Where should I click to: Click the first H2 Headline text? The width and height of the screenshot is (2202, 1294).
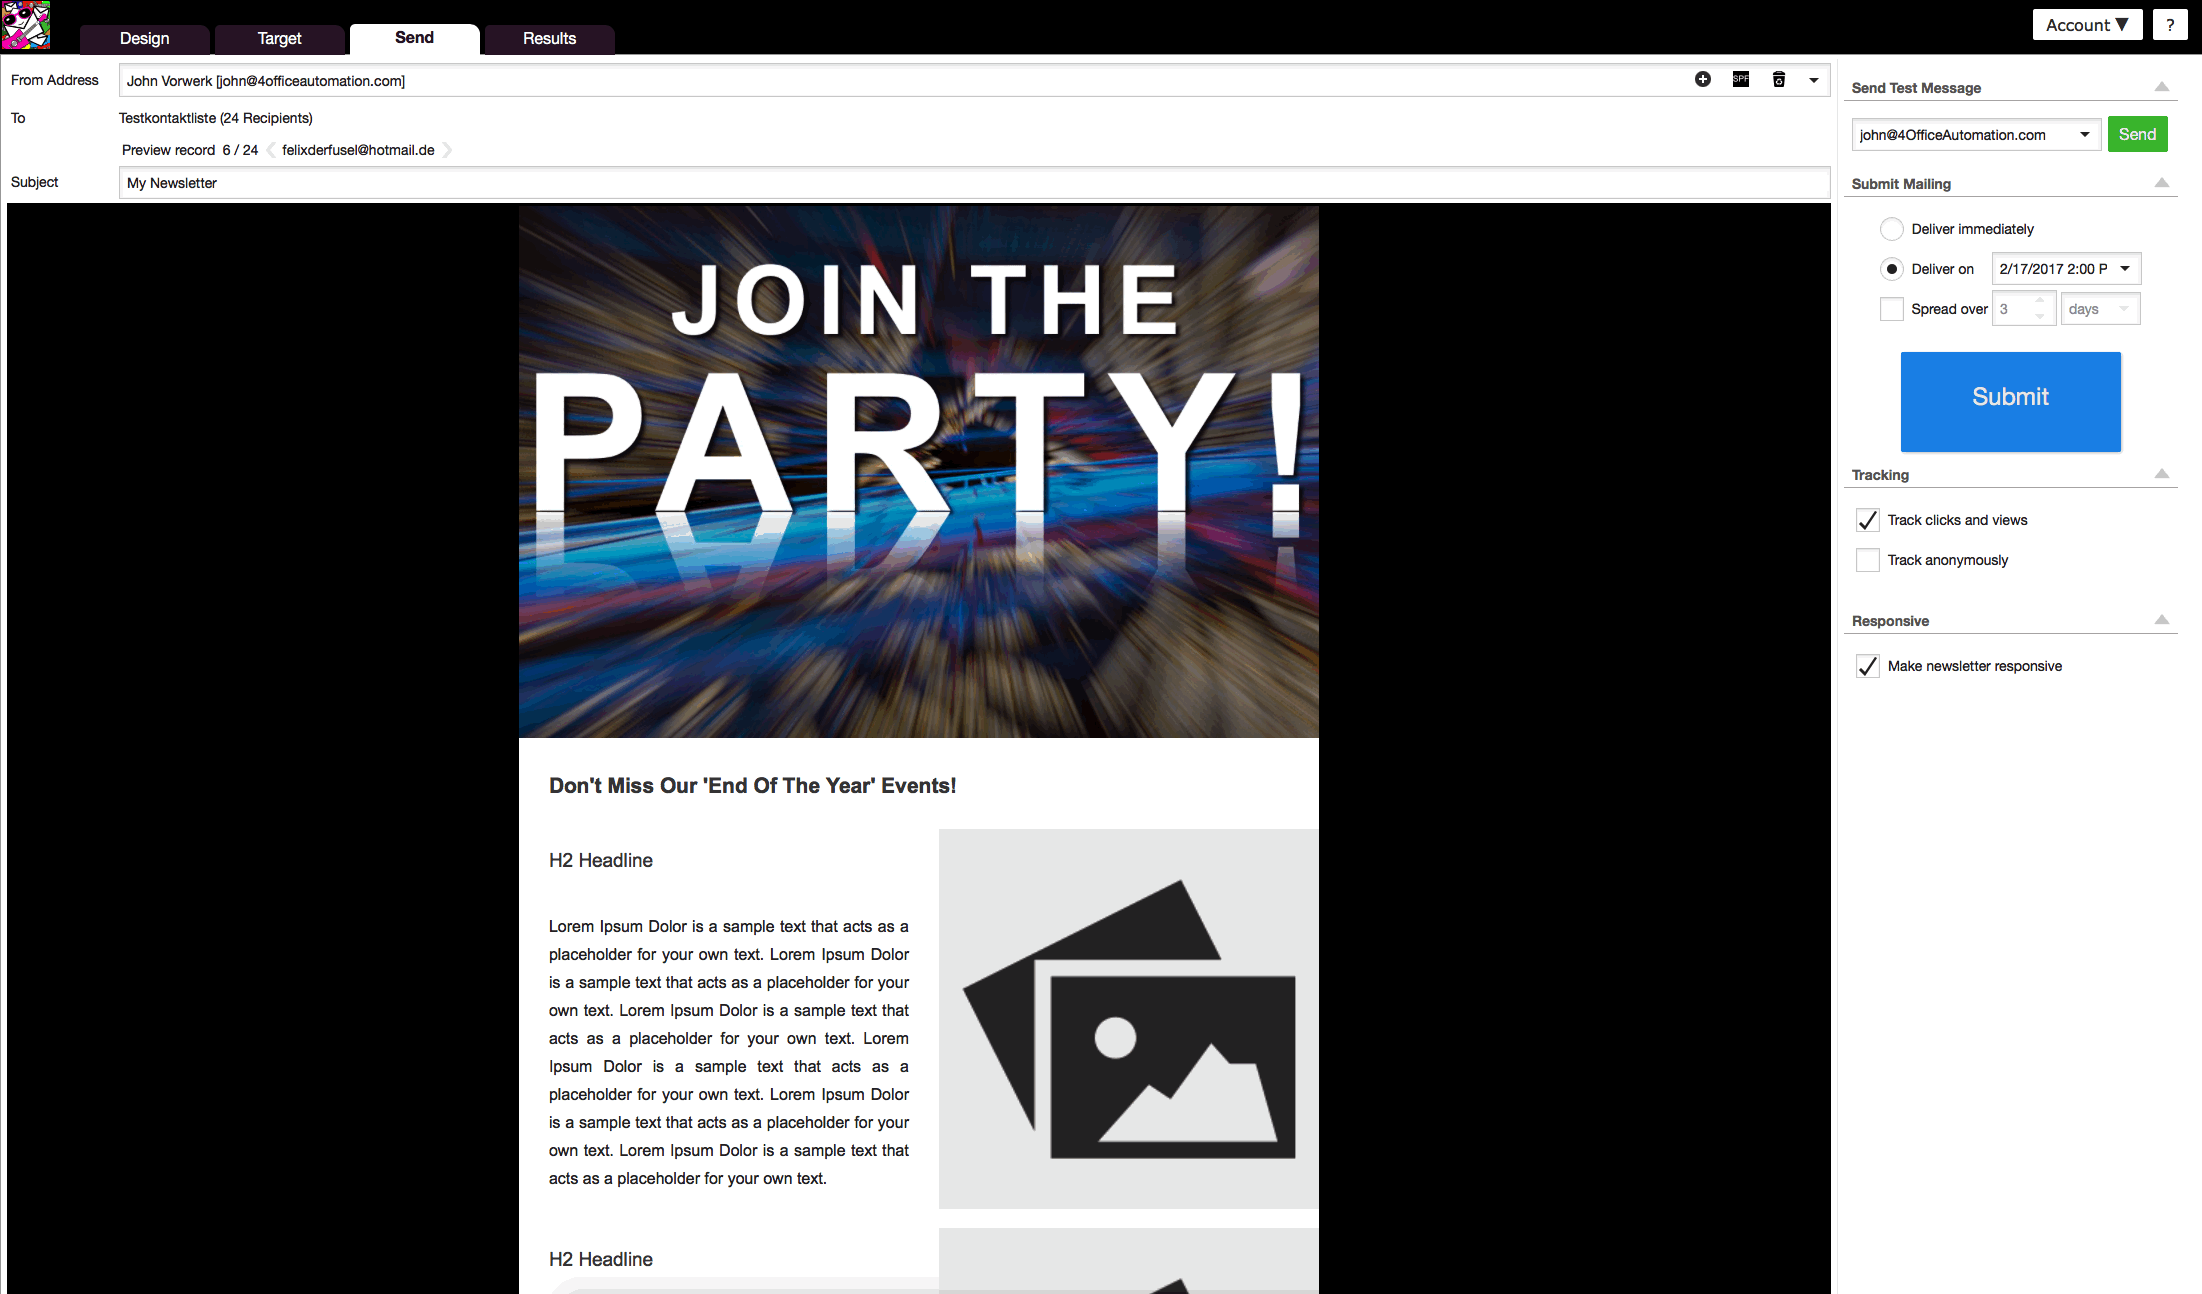coord(601,861)
